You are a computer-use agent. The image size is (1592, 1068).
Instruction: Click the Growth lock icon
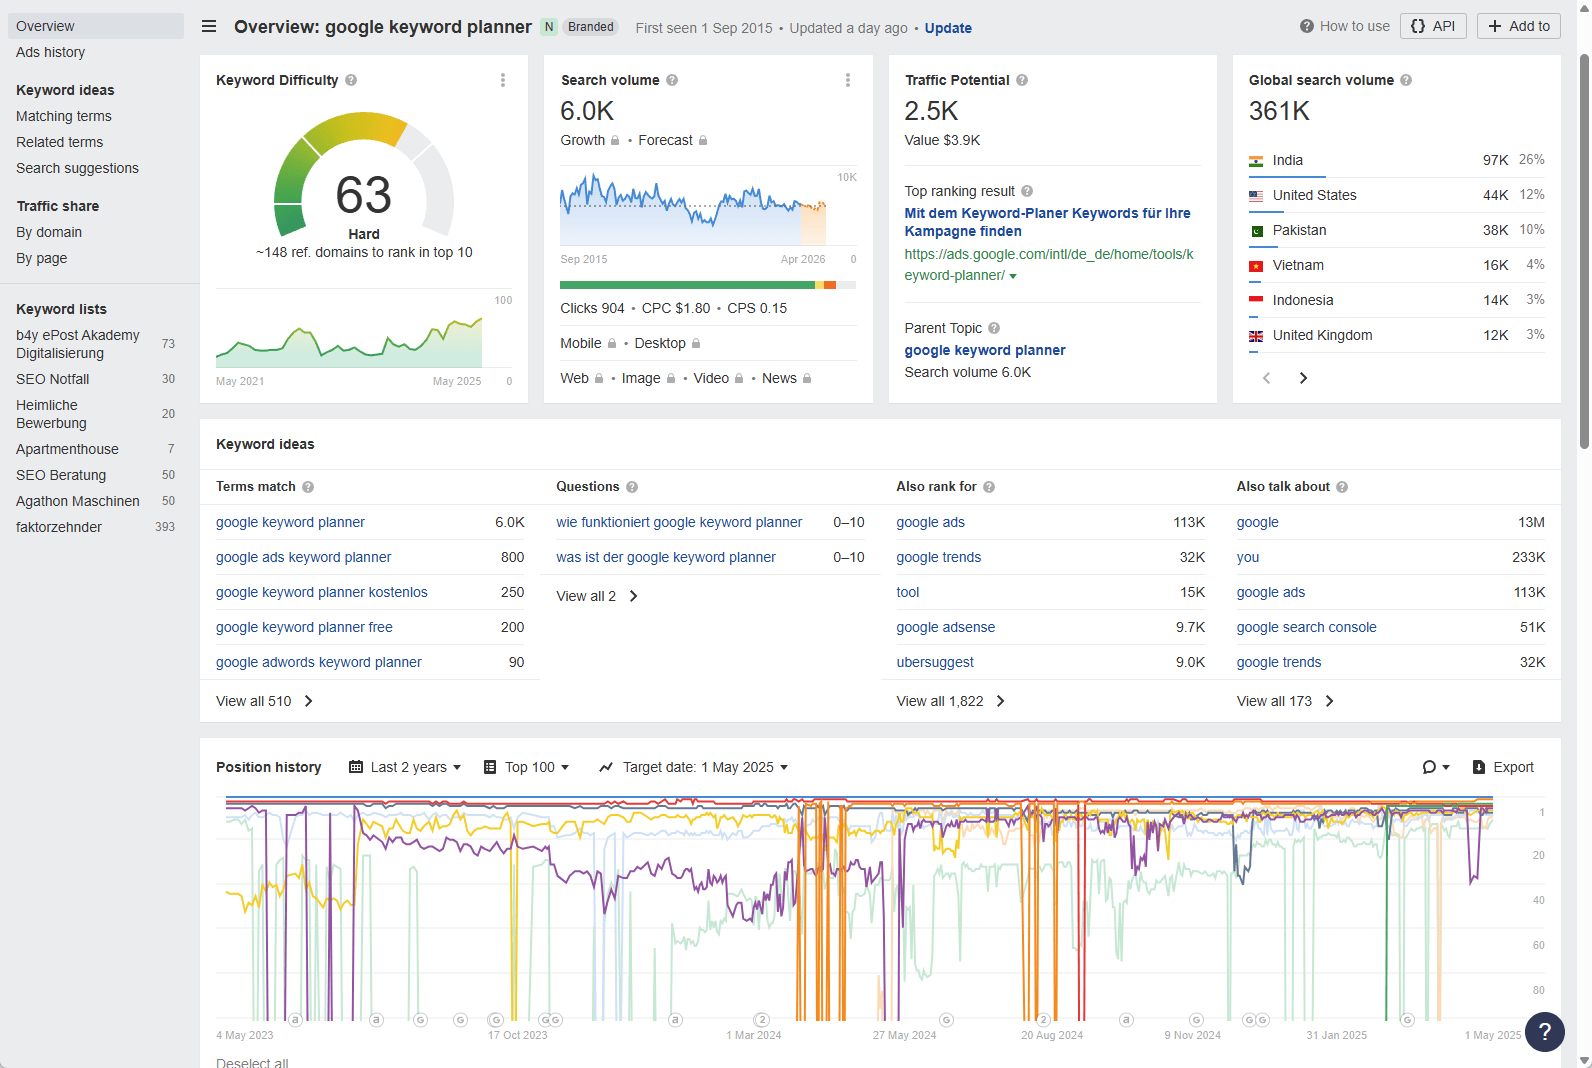615,141
